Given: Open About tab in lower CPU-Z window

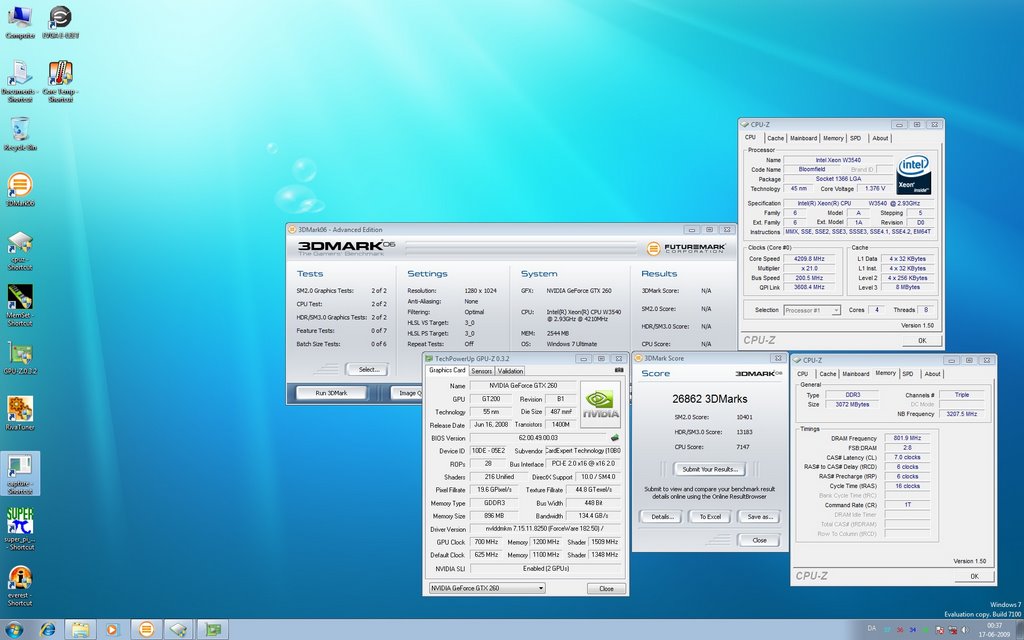Looking at the screenshot, I should tap(933, 374).
